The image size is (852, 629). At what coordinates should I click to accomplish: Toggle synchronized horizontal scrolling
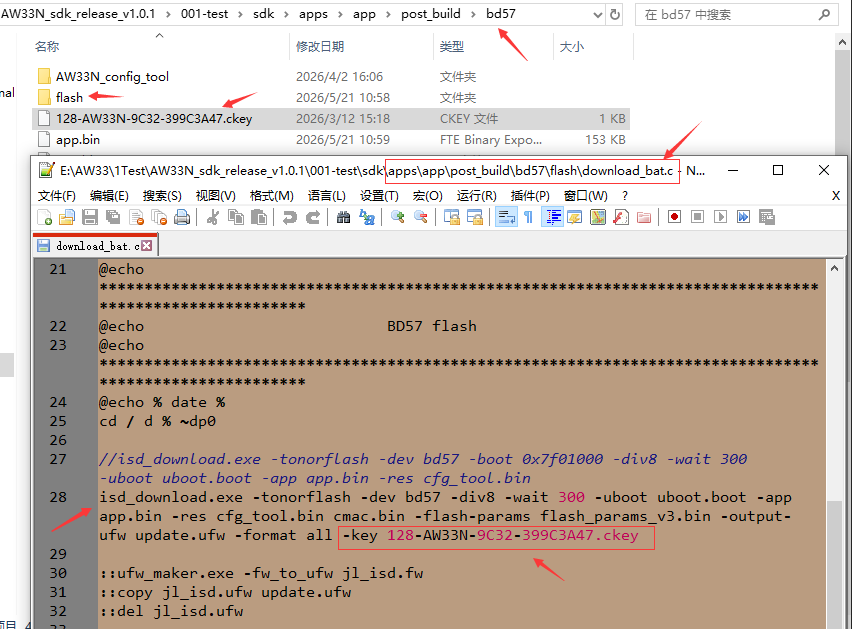[474, 217]
